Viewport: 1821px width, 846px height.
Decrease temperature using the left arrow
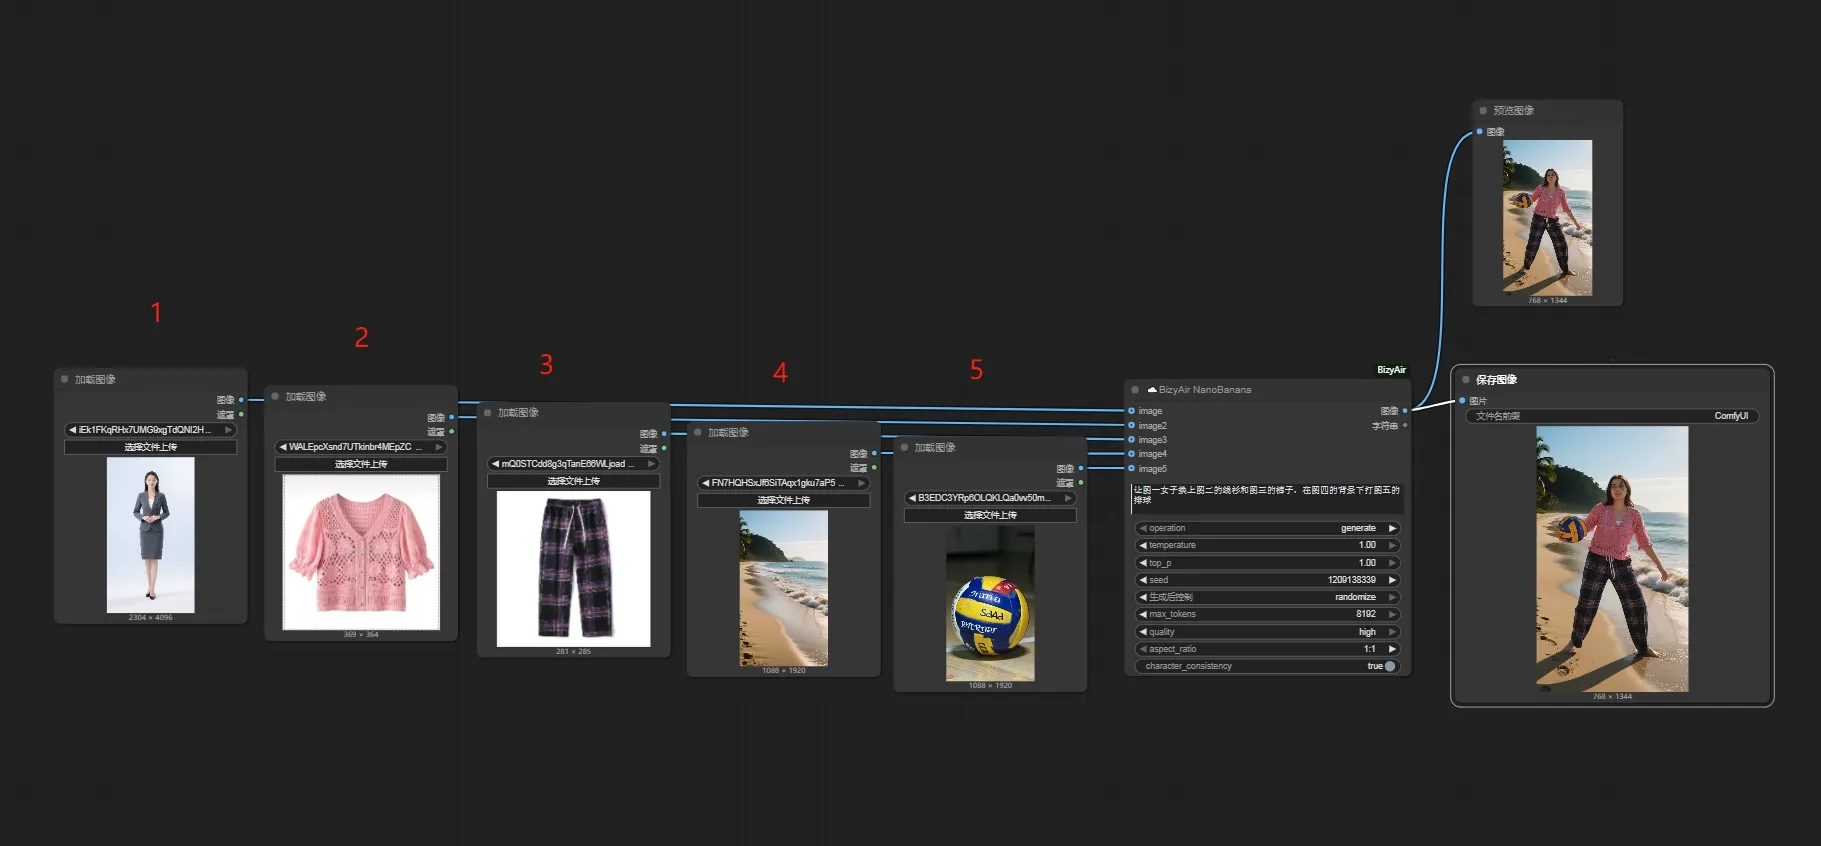click(1143, 545)
